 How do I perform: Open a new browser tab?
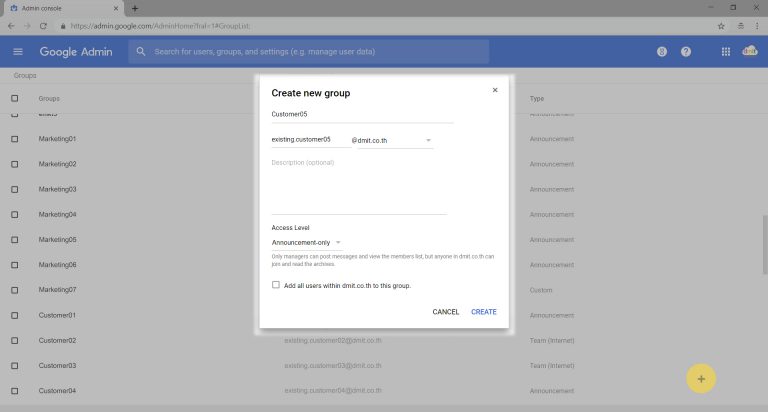click(135, 8)
